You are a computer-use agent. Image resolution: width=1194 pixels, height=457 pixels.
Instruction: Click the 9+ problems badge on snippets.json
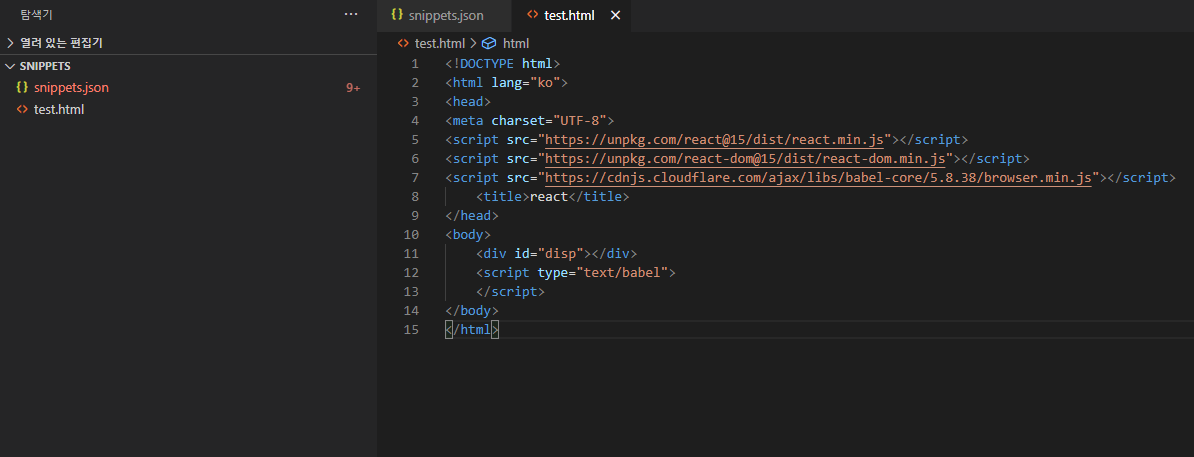point(353,88)
